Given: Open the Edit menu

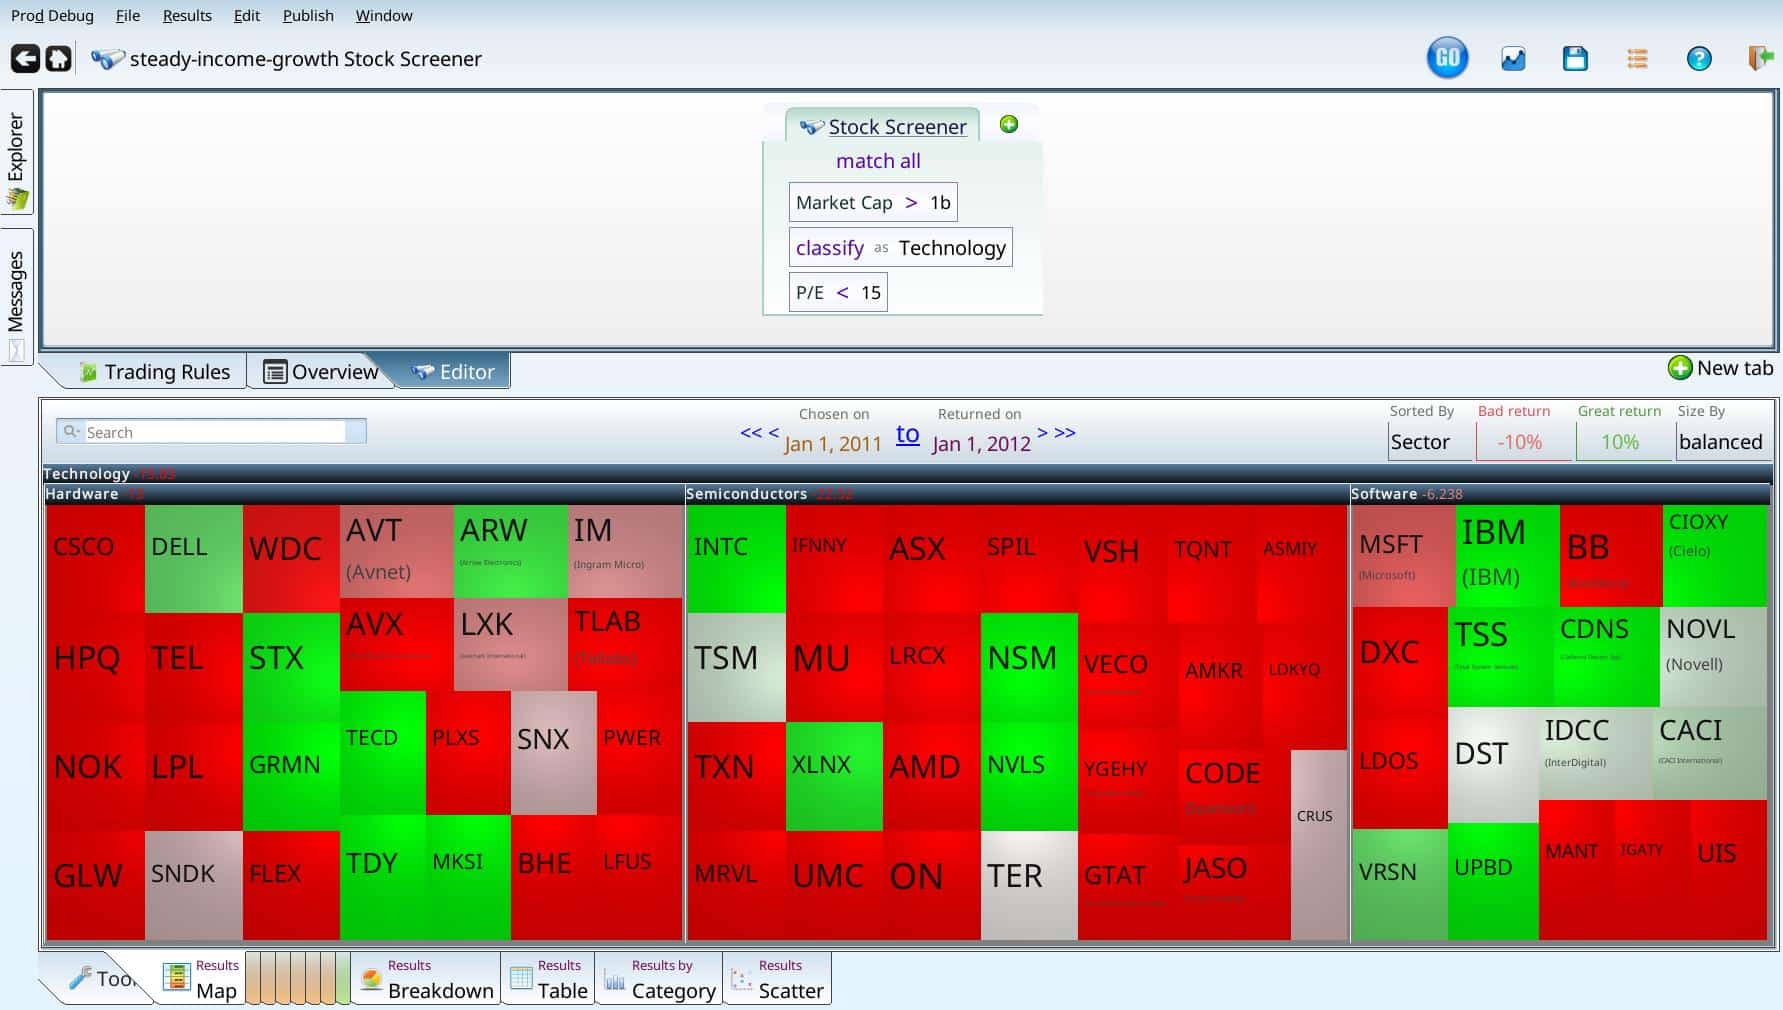Looking at the screenshot, I should point(246,15).
